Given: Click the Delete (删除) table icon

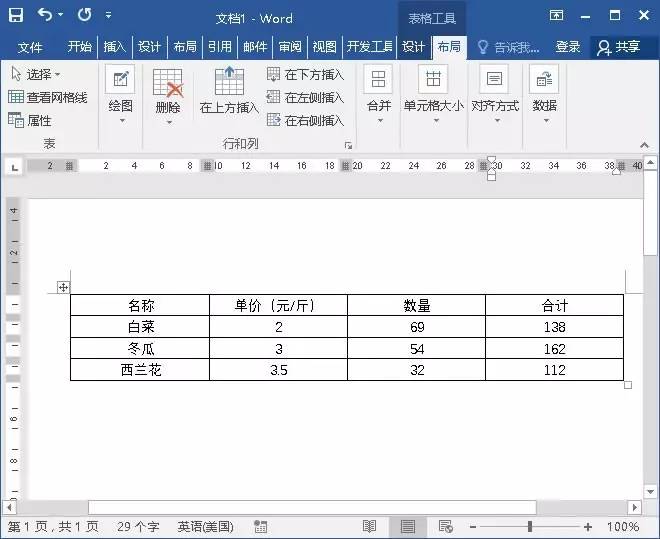Looking at the screenshot, I should click(x=168, y=84).
